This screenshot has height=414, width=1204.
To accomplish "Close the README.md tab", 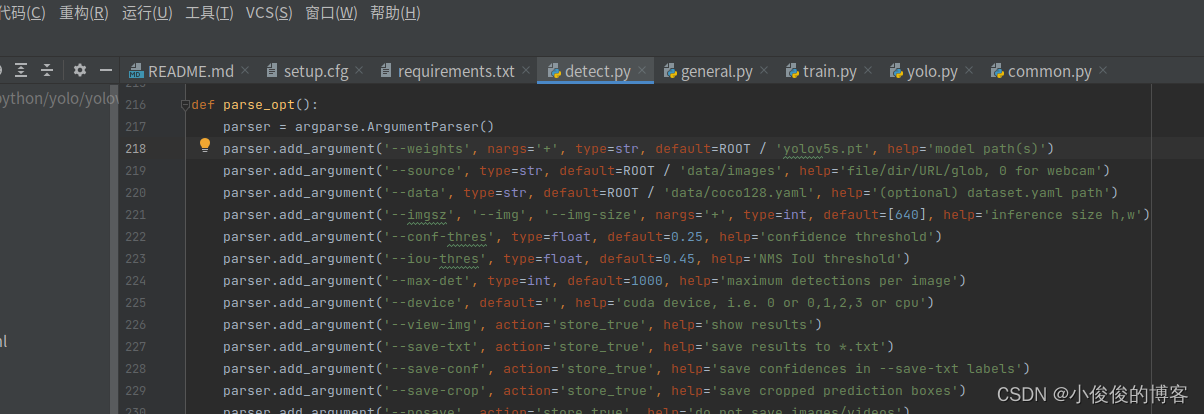I will point(247,71).
